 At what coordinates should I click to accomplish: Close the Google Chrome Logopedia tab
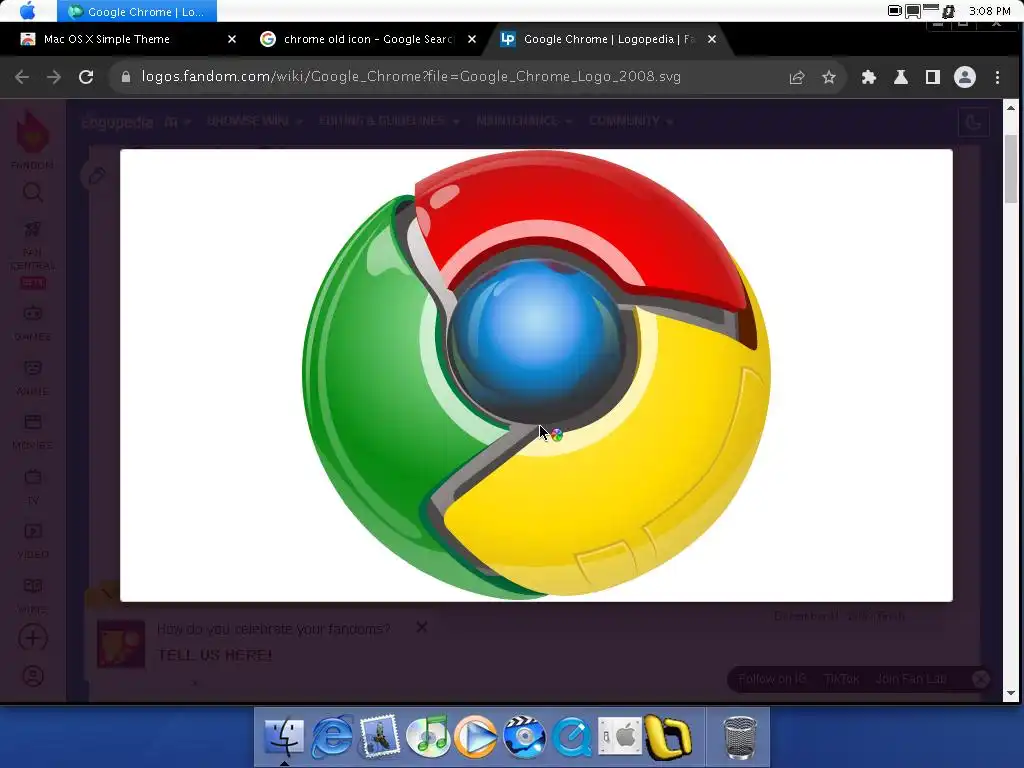click(712, 39)
